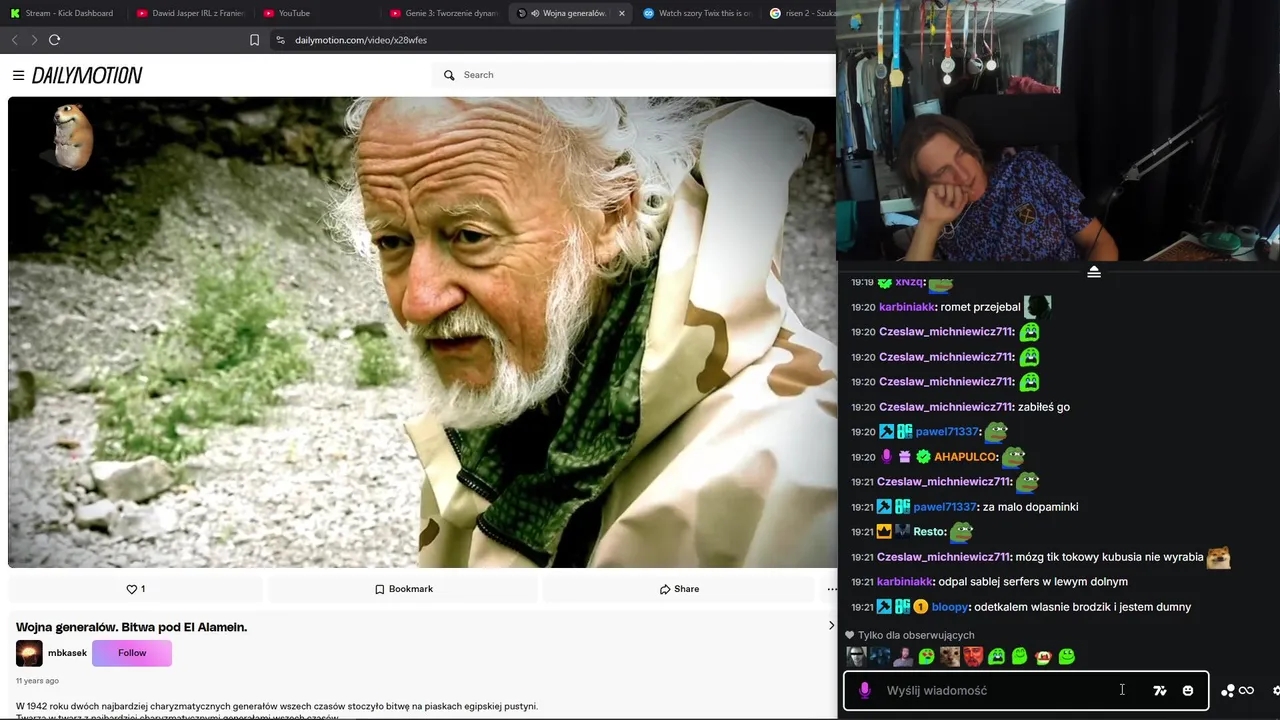Insert the sunglasses face emote

856,657
